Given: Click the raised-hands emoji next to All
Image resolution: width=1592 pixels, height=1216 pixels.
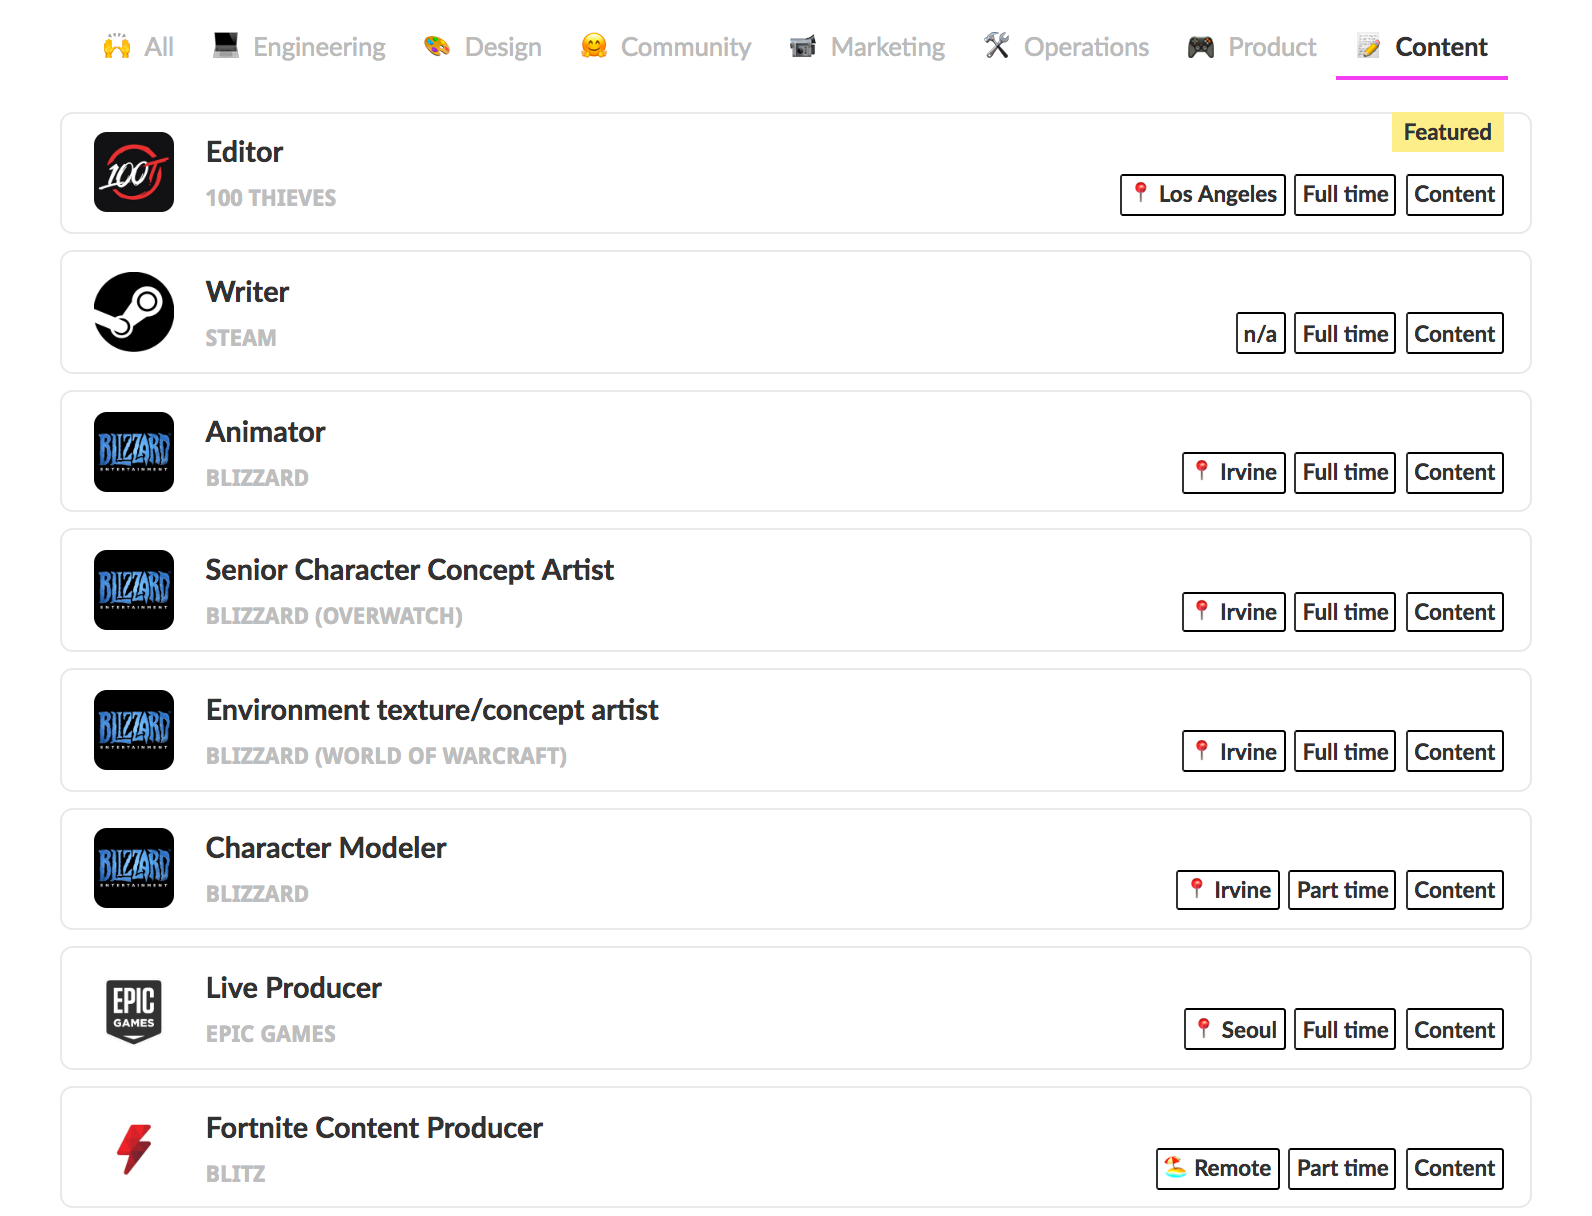Looking at the screenshot, I should point(117,47).
